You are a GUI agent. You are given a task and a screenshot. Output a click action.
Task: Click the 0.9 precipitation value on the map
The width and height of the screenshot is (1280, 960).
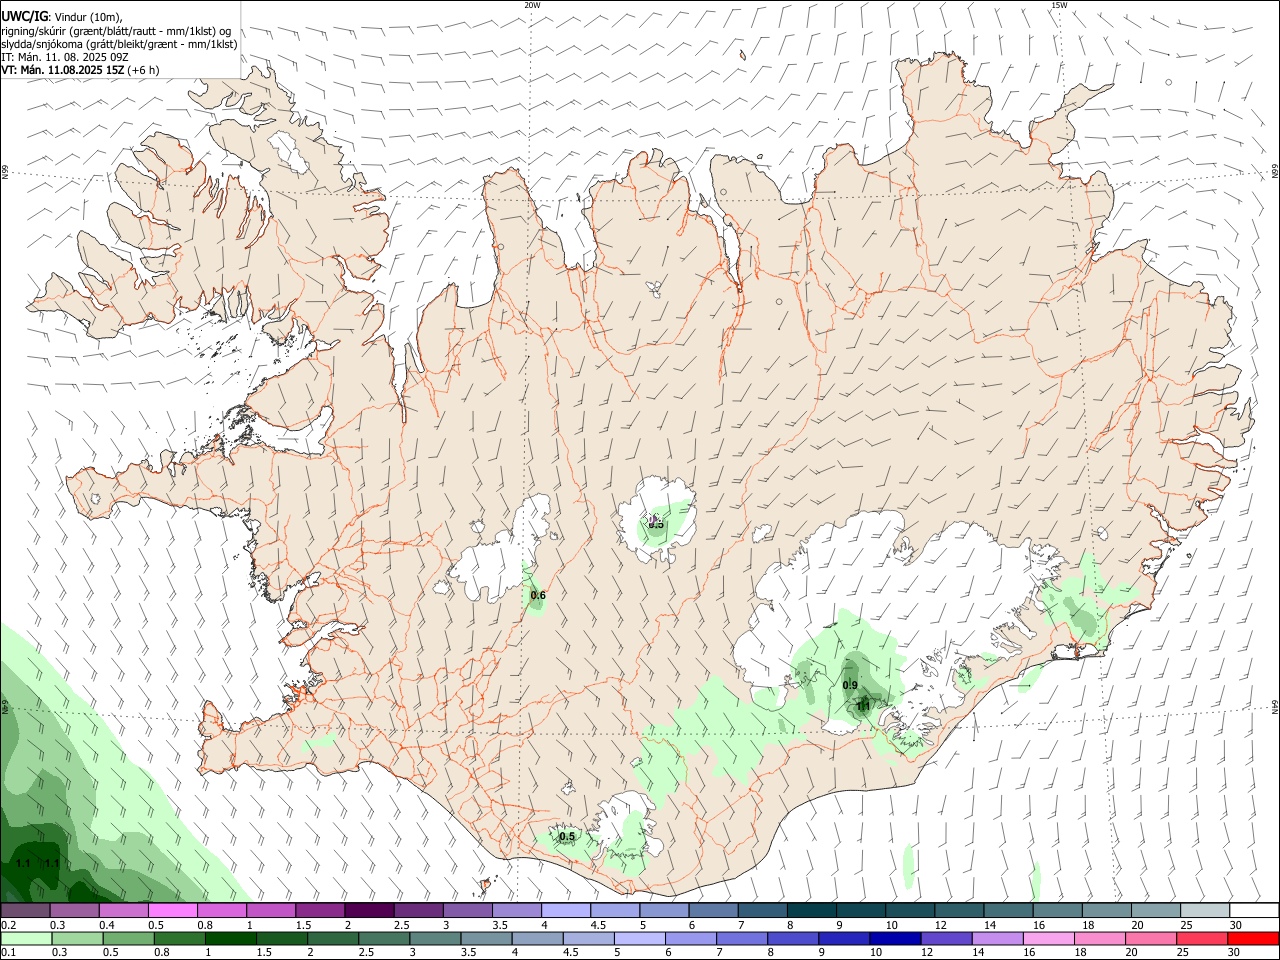click(x=850, y=685)
